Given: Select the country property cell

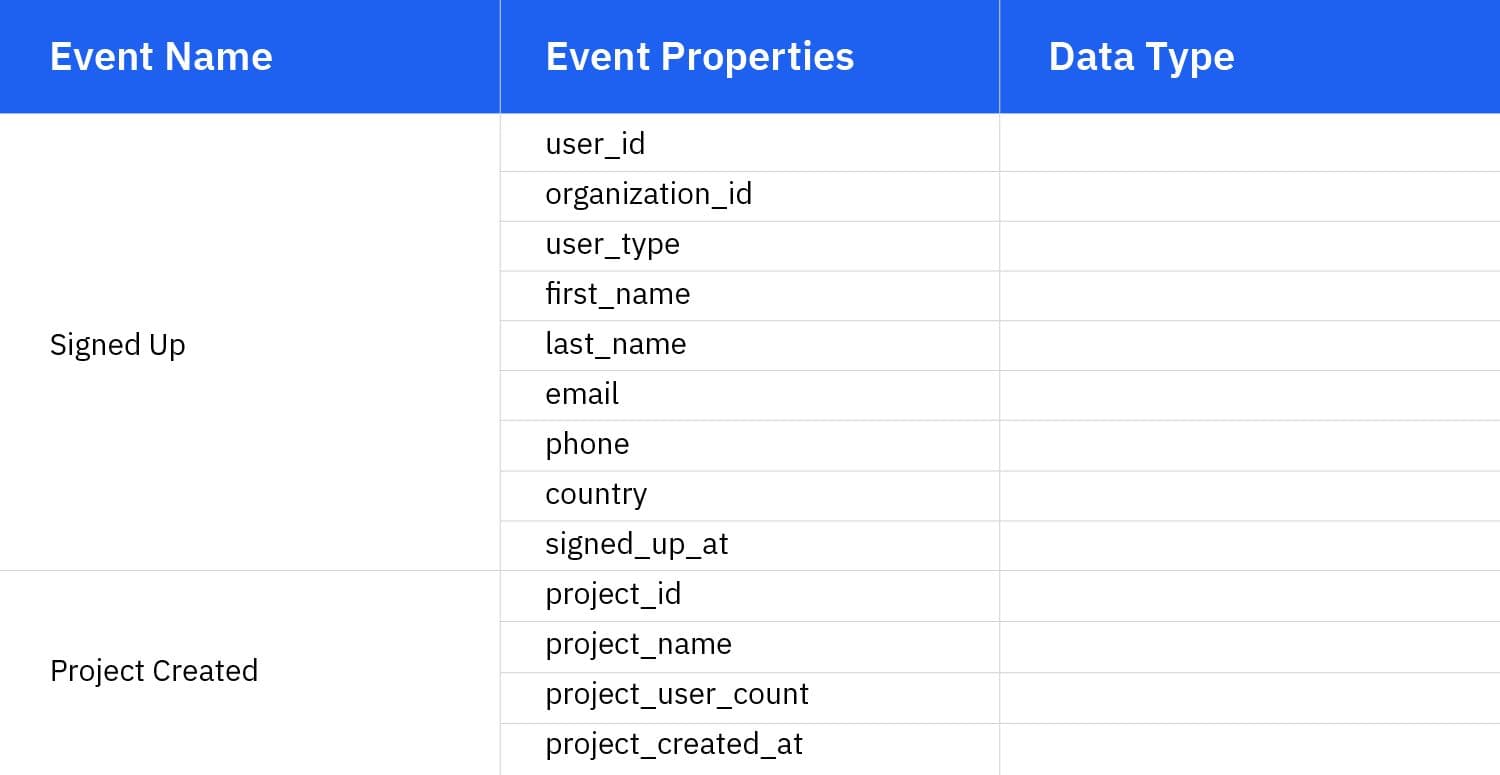Looking at the screenshot, I should (596, 494).
